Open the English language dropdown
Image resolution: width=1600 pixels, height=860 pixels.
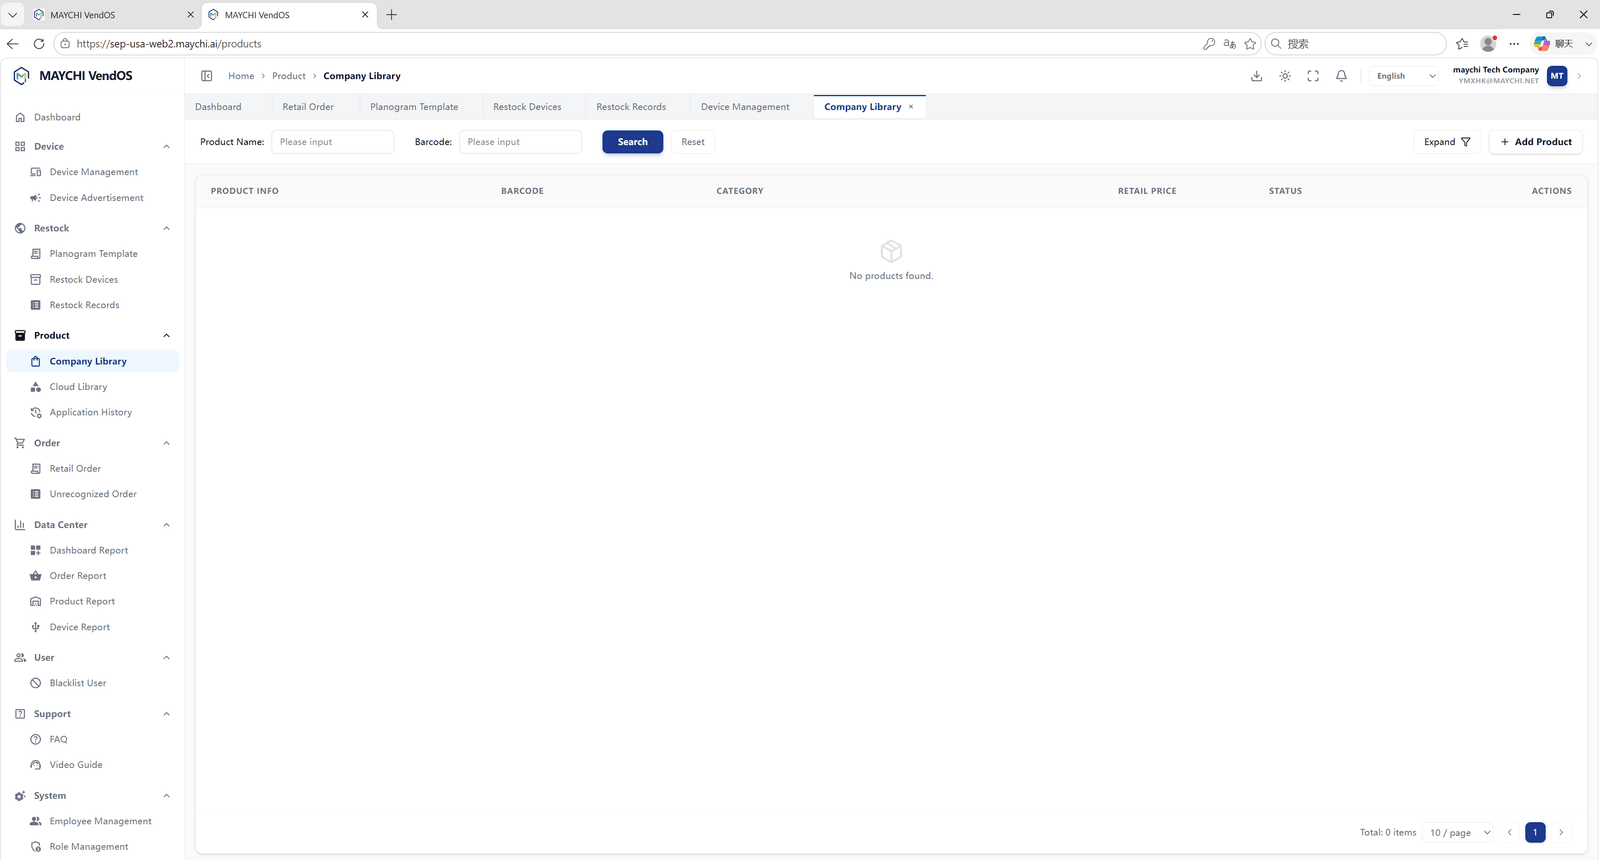tap(1405, 76)
